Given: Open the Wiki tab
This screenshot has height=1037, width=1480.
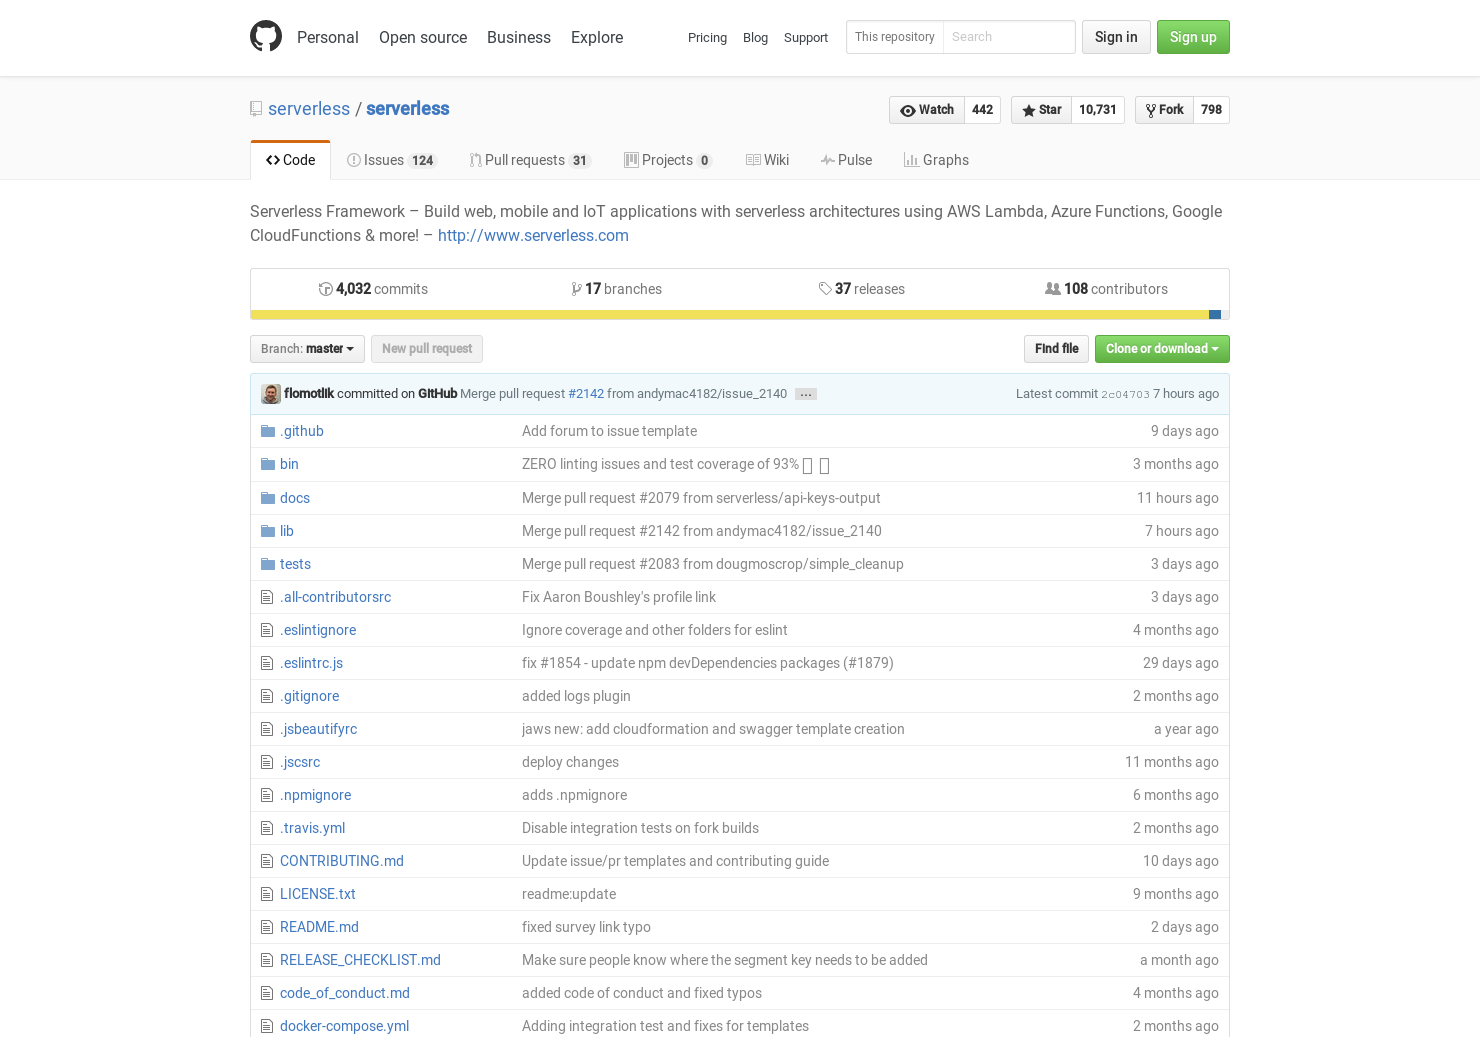Looking at the screenshot, I should [767, 160].
